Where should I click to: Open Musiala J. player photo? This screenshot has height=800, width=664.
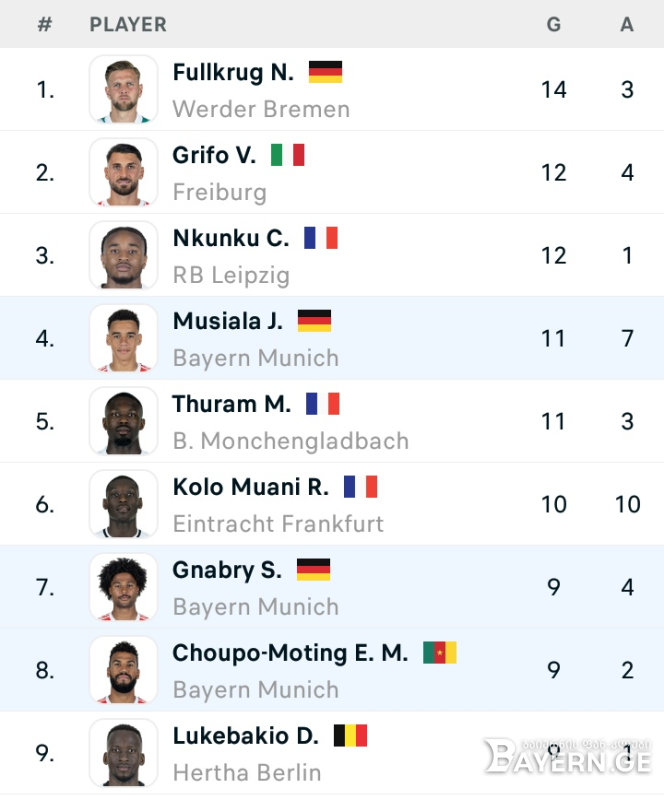pyautogui.click(x=124, y=338)
